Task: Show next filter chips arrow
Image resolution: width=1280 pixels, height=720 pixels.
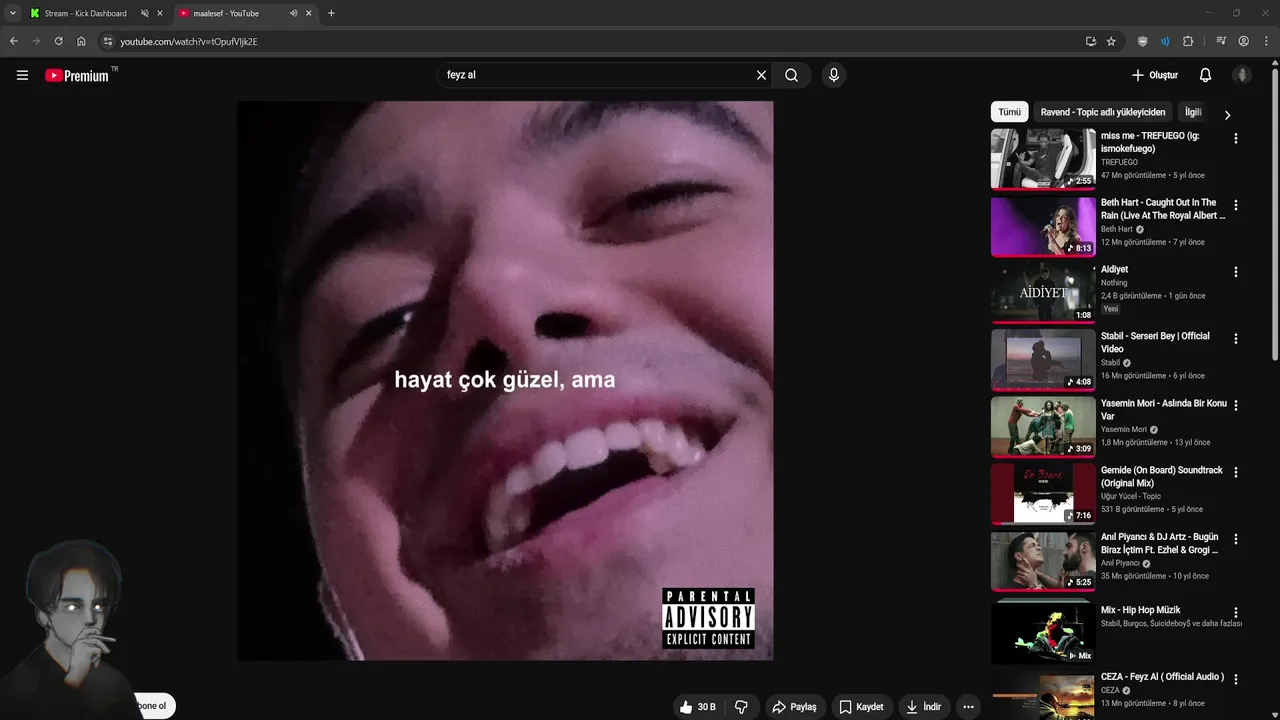Action: coord(1227,114)
